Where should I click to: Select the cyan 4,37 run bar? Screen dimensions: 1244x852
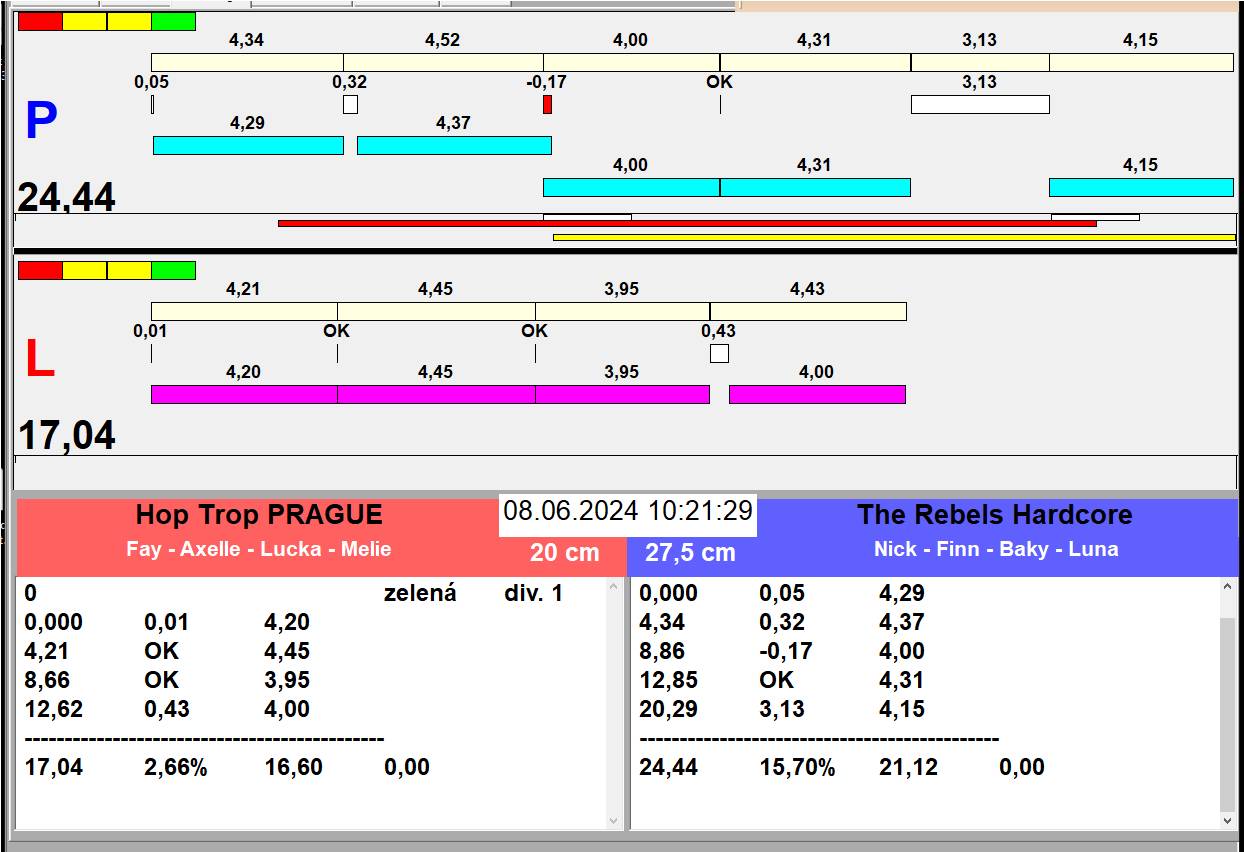point(454,145)
